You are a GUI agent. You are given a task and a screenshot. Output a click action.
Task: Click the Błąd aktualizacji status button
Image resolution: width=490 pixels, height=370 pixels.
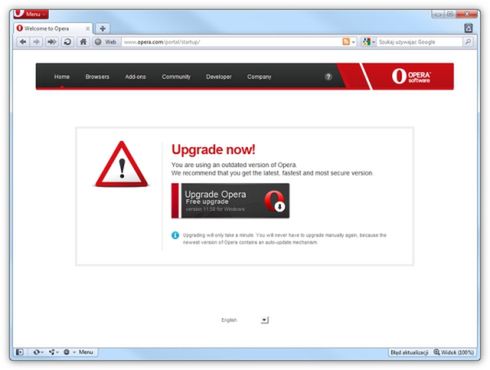click(x=409, y=352)
